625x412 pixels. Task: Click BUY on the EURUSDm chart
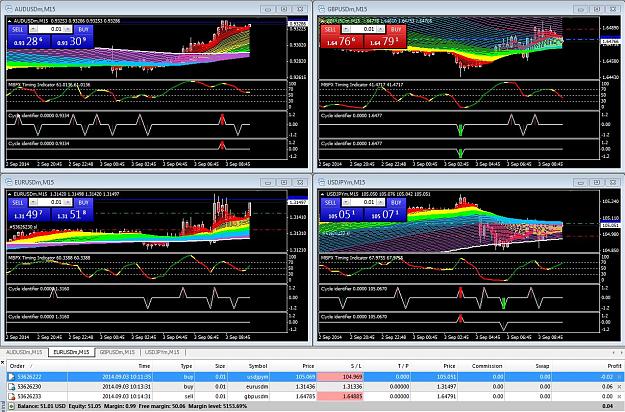[x=84, y=202]
